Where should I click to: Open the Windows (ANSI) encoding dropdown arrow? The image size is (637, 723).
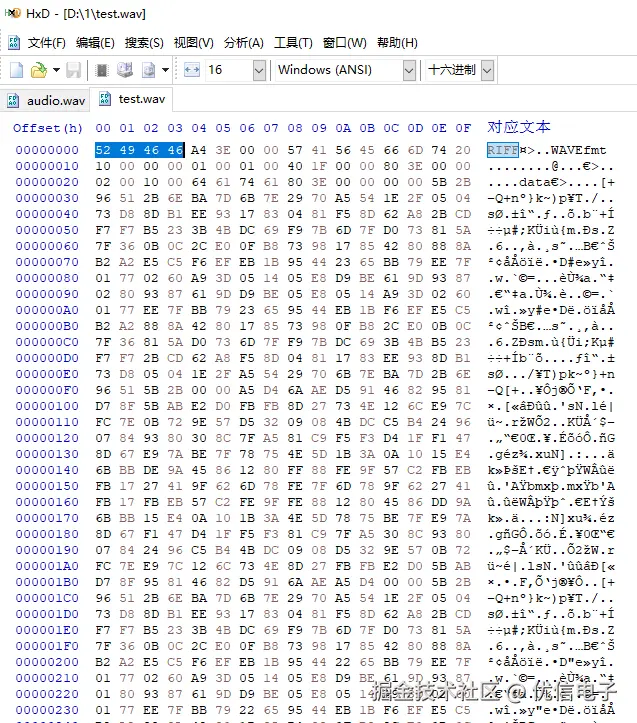point(409,71)
